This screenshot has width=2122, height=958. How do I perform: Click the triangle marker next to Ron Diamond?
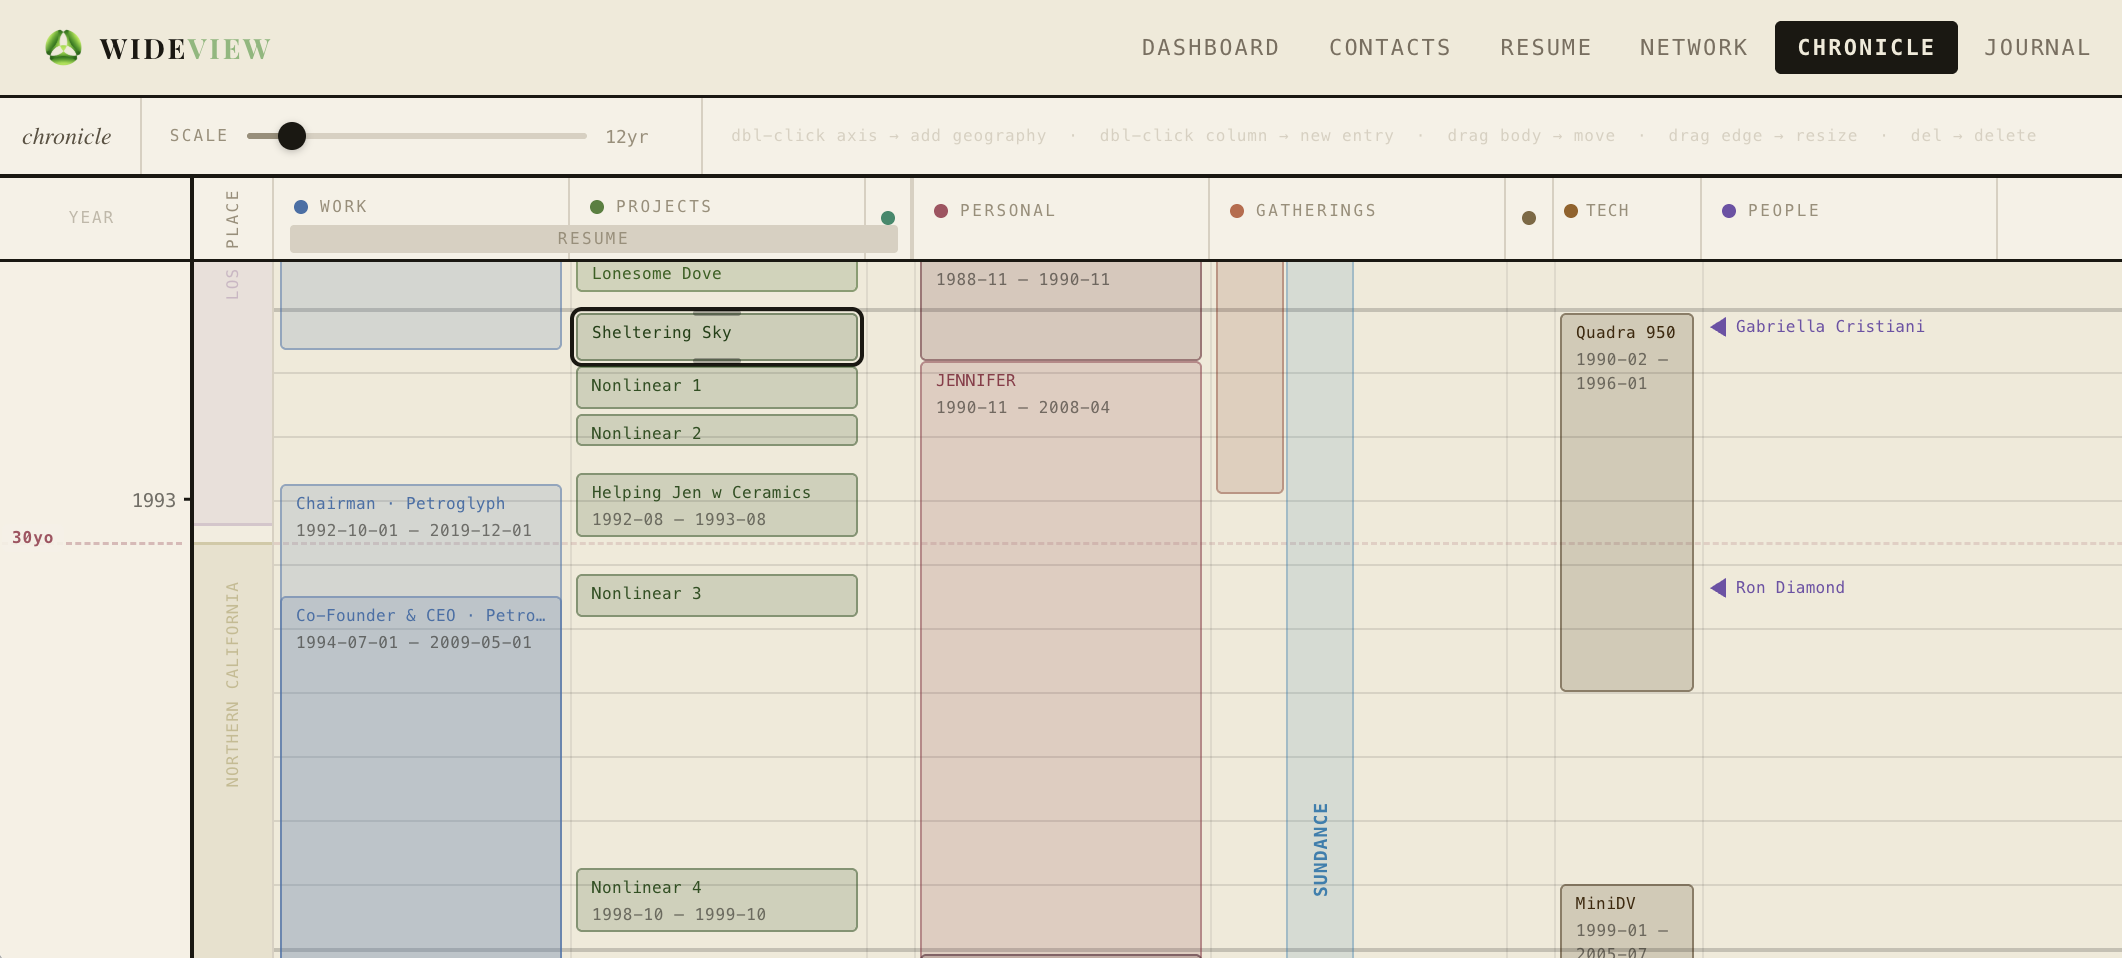point(1718,588)
